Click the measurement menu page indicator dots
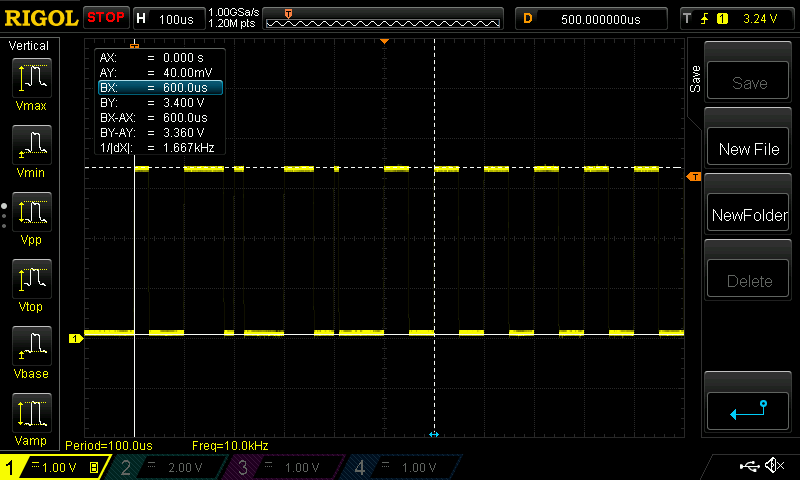Screen dimensions: 800x480 4,216
